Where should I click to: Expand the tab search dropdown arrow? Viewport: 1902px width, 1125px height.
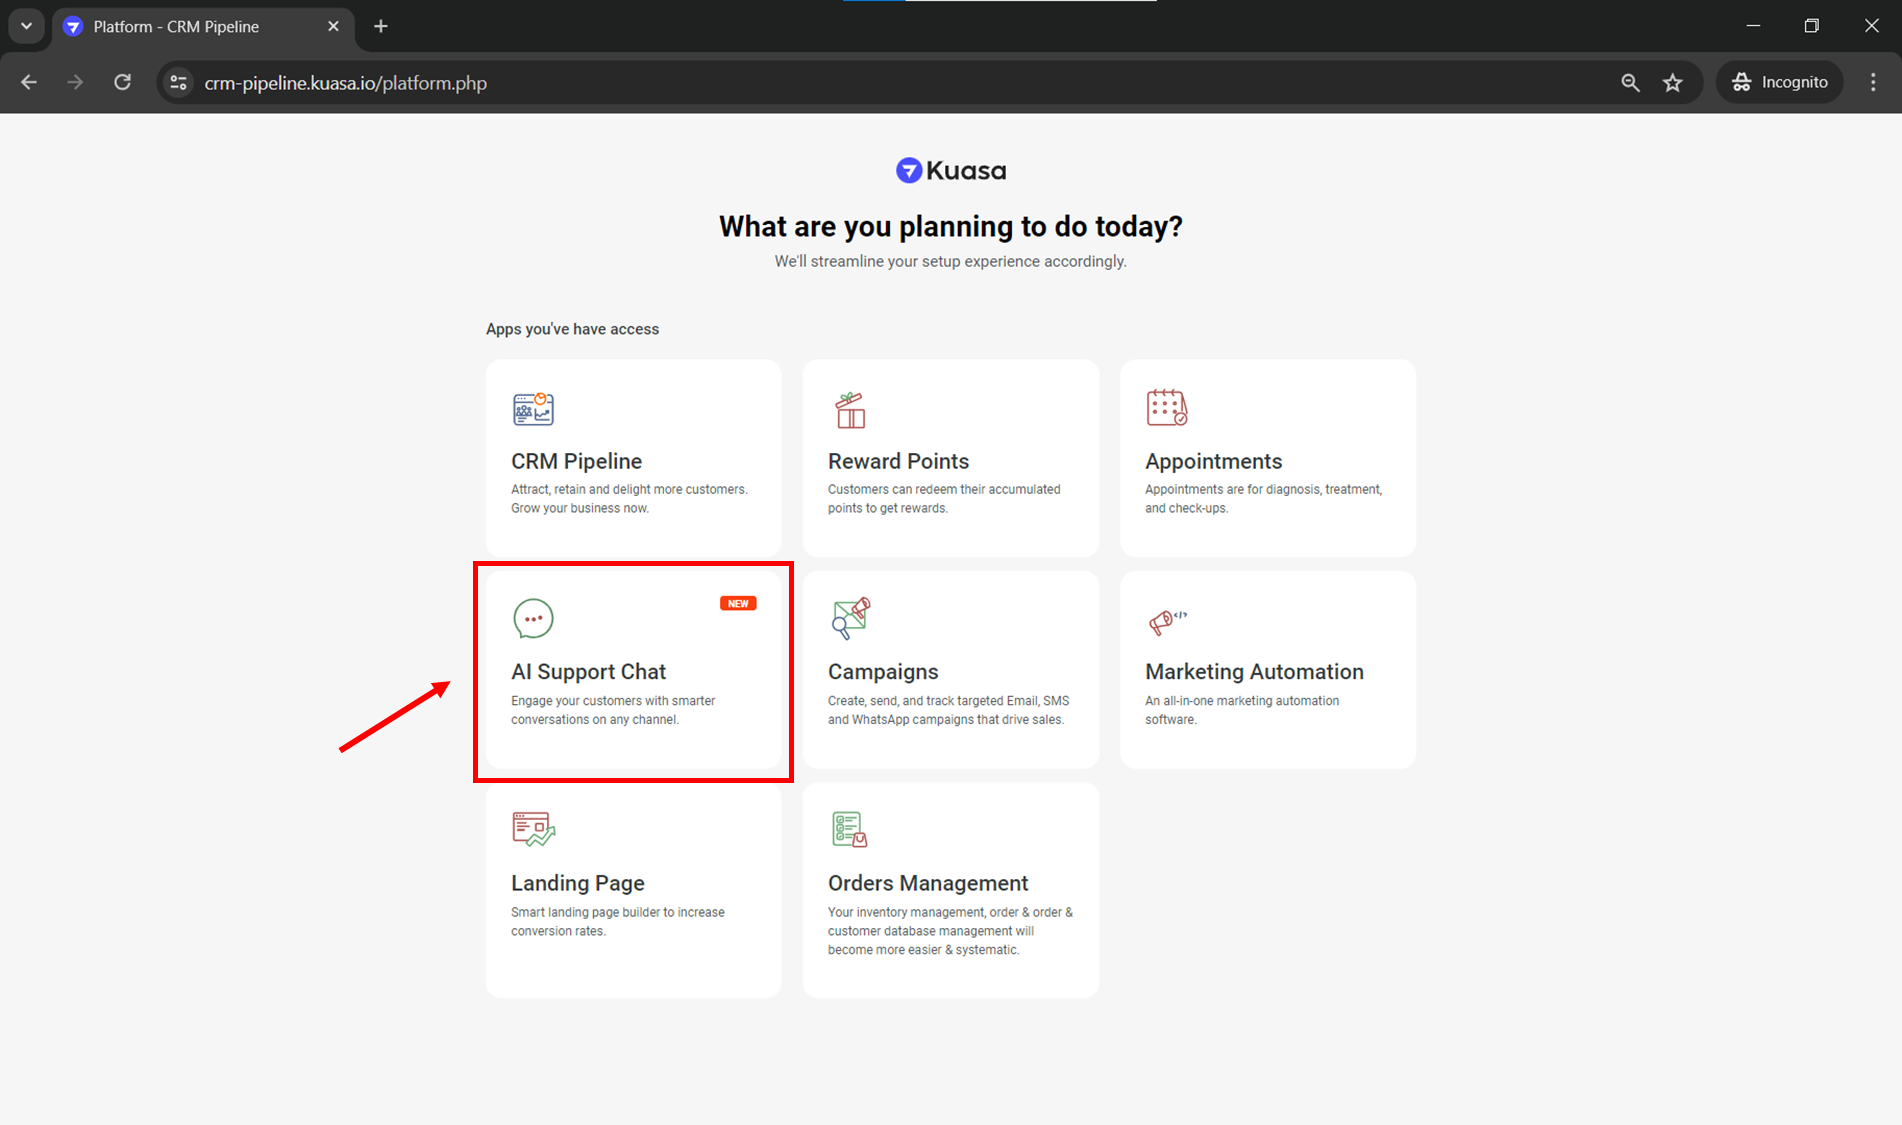pyautogui.click(x=26, y=26)
